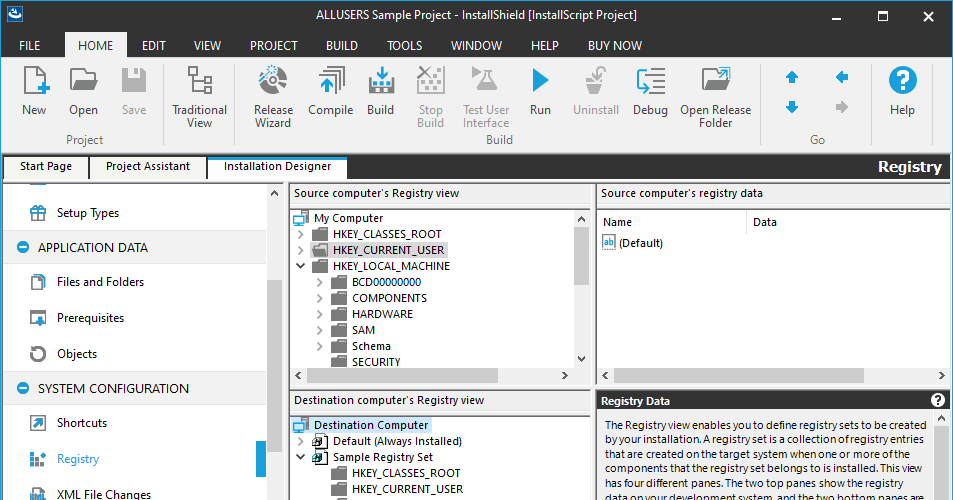This screenshot has width=953, height=500.
Task: Collapse HKEY_LOCAL_MACHINE in source registry view
Action: pyautogui.click(x=301, y=265)
